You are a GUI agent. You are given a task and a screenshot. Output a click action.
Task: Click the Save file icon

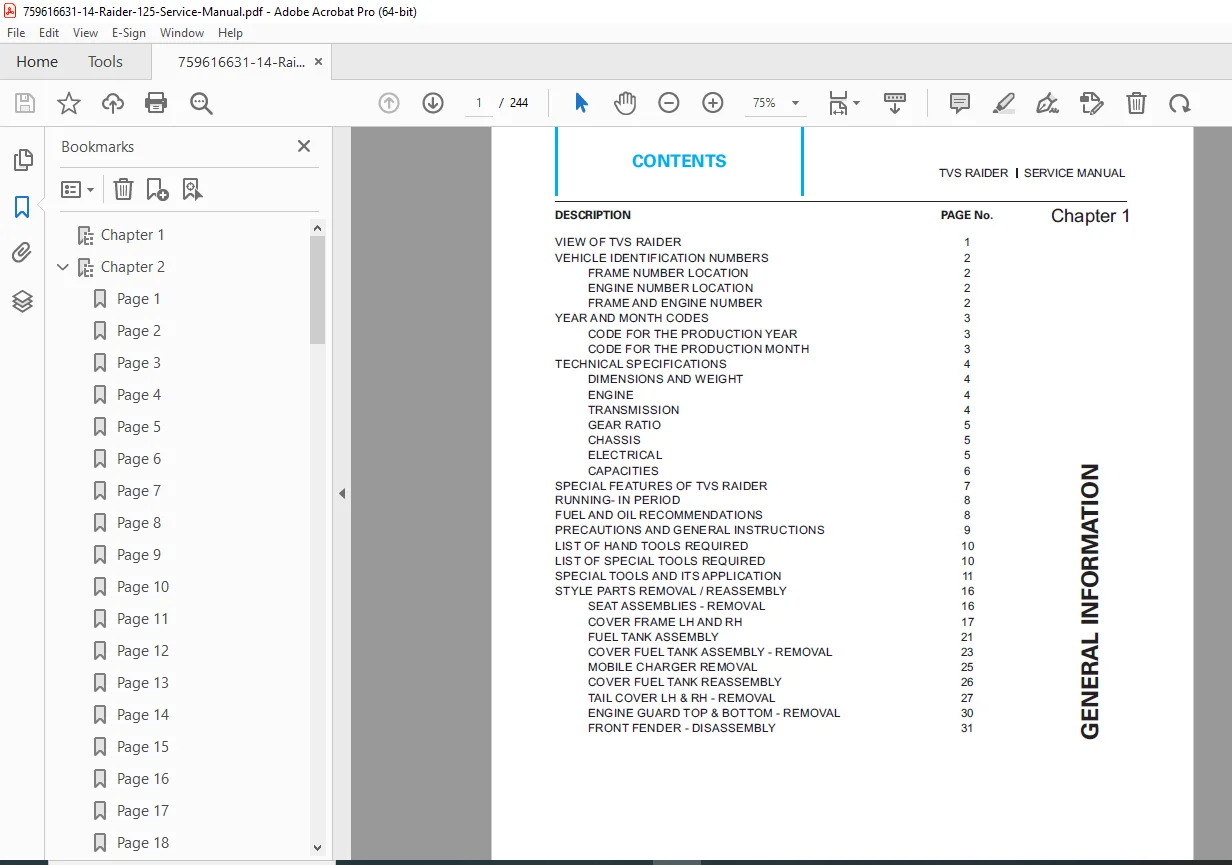pyautogui.click(x=25, y=103)
